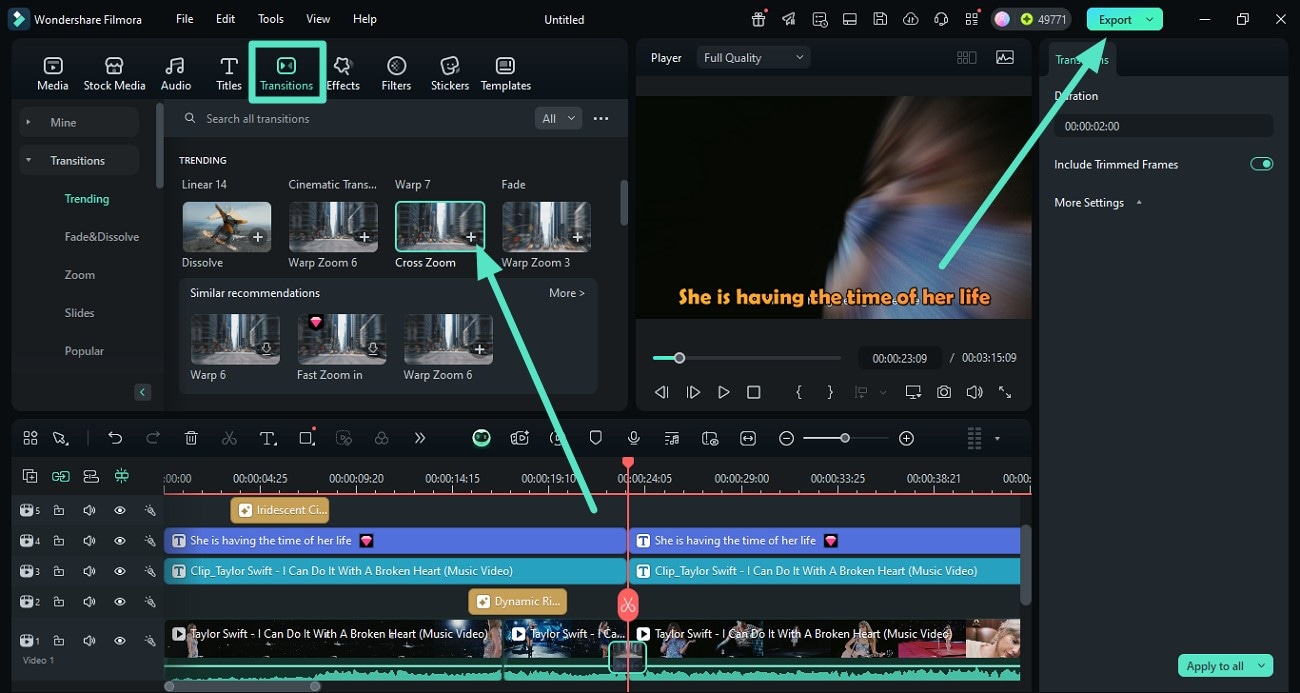
Task: Switch to the Titles tab
Action: [229, 74]
